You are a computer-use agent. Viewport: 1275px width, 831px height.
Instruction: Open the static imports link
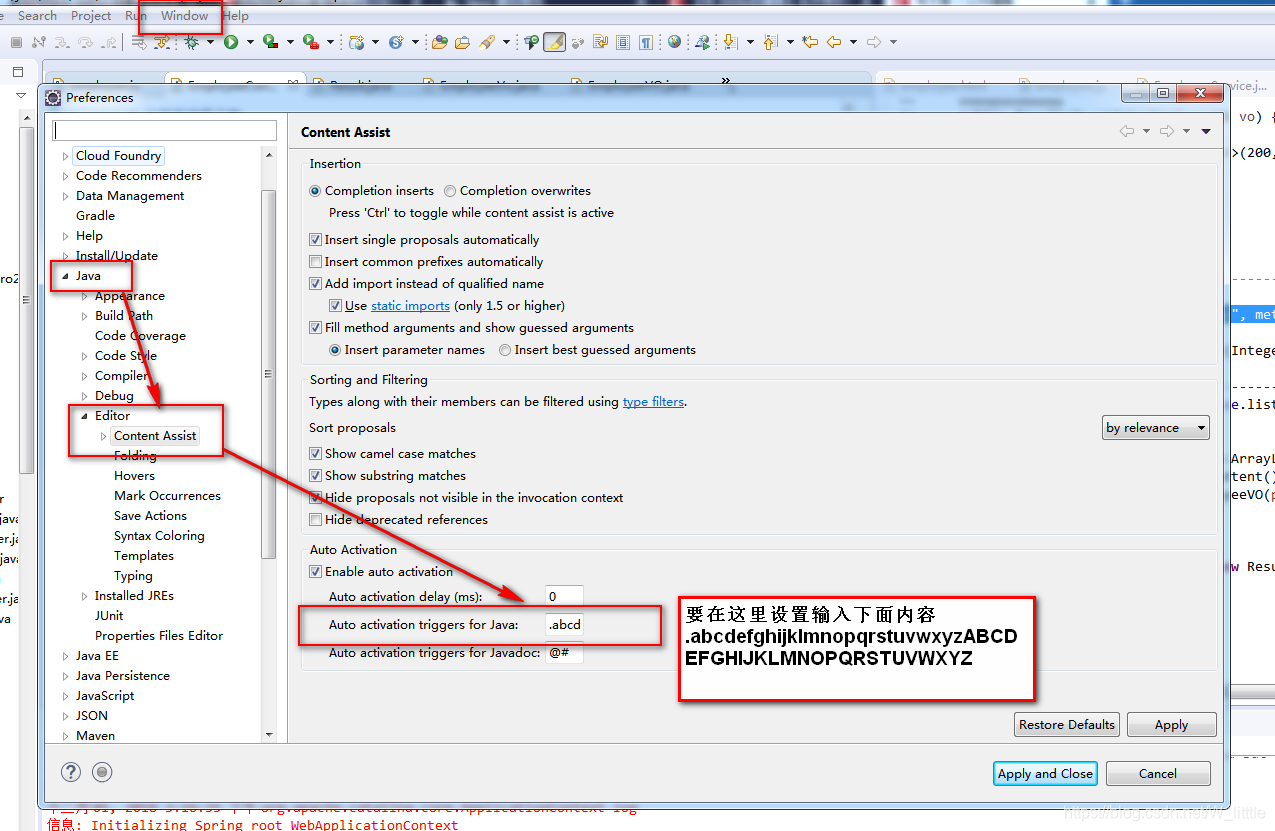(410, 306)
